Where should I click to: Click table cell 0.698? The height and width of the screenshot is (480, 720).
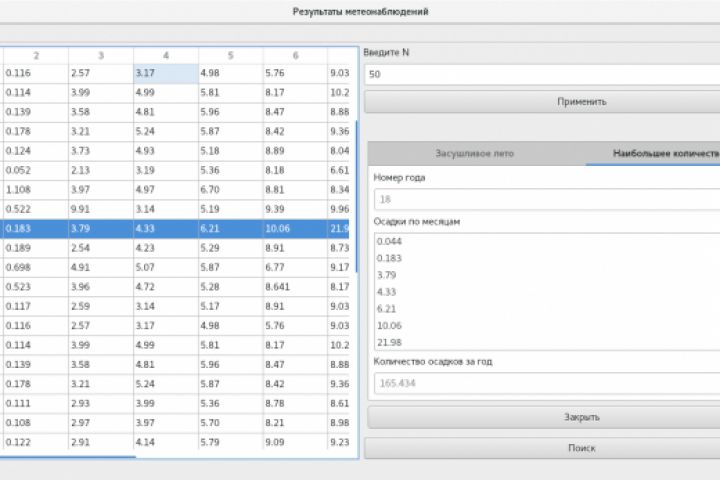coord(36,267)
